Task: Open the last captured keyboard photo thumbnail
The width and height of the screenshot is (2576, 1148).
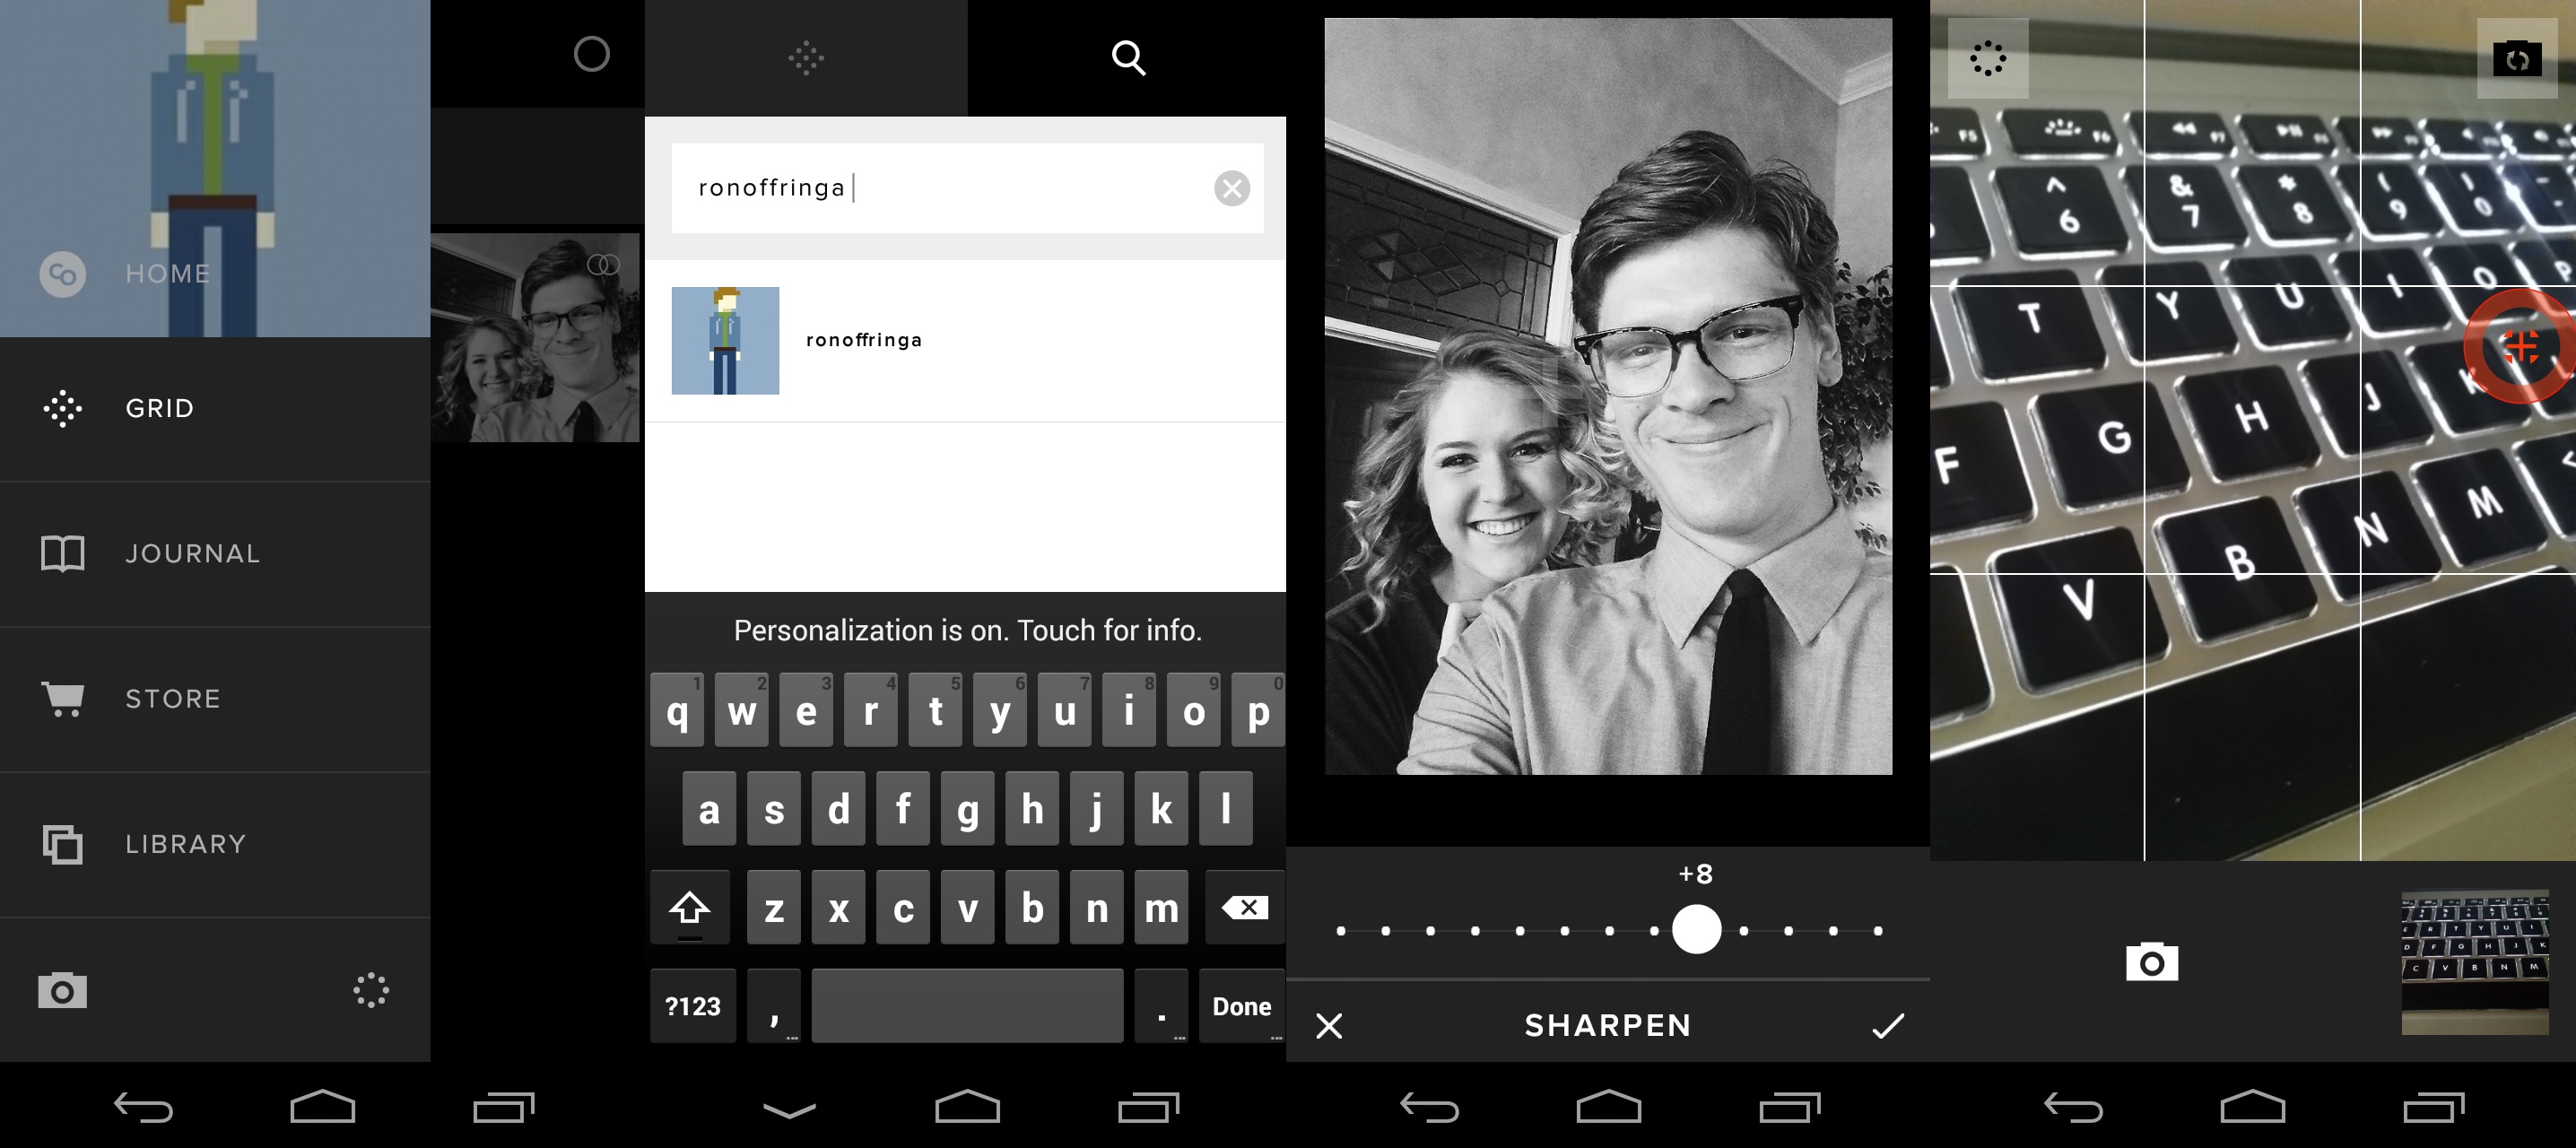Action: point(2475,963)
